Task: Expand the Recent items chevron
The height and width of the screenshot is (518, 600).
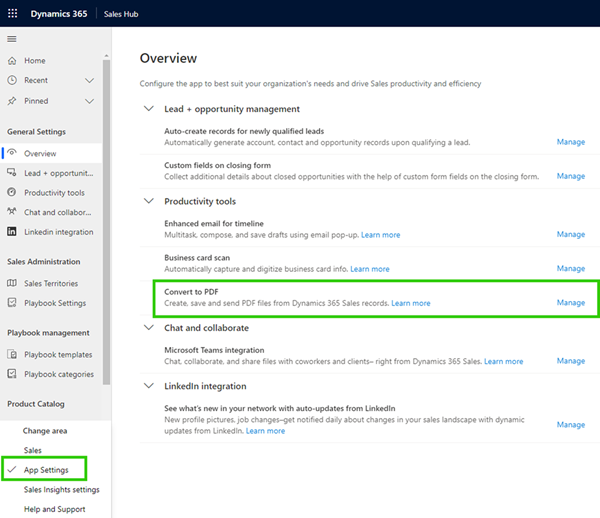Action: pos(90,81)
